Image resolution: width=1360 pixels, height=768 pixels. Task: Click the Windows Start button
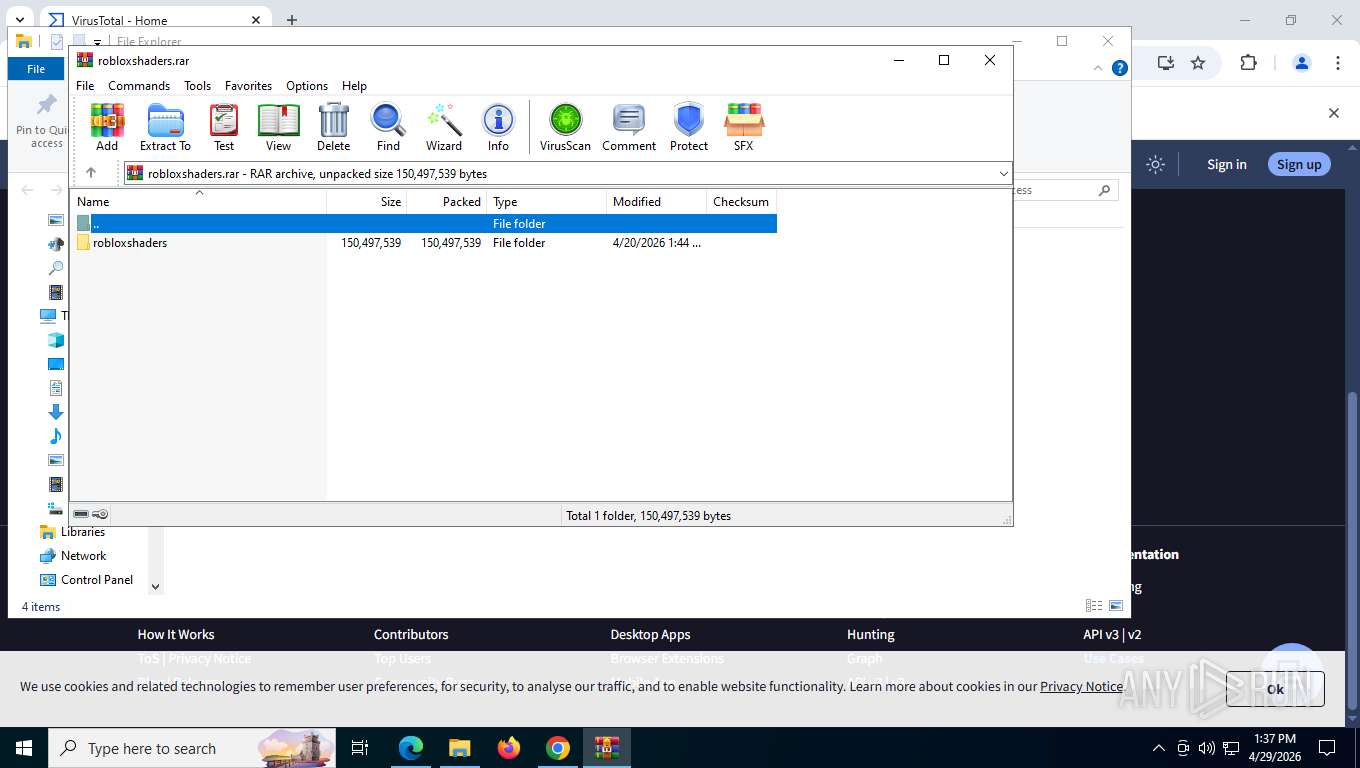23,748
